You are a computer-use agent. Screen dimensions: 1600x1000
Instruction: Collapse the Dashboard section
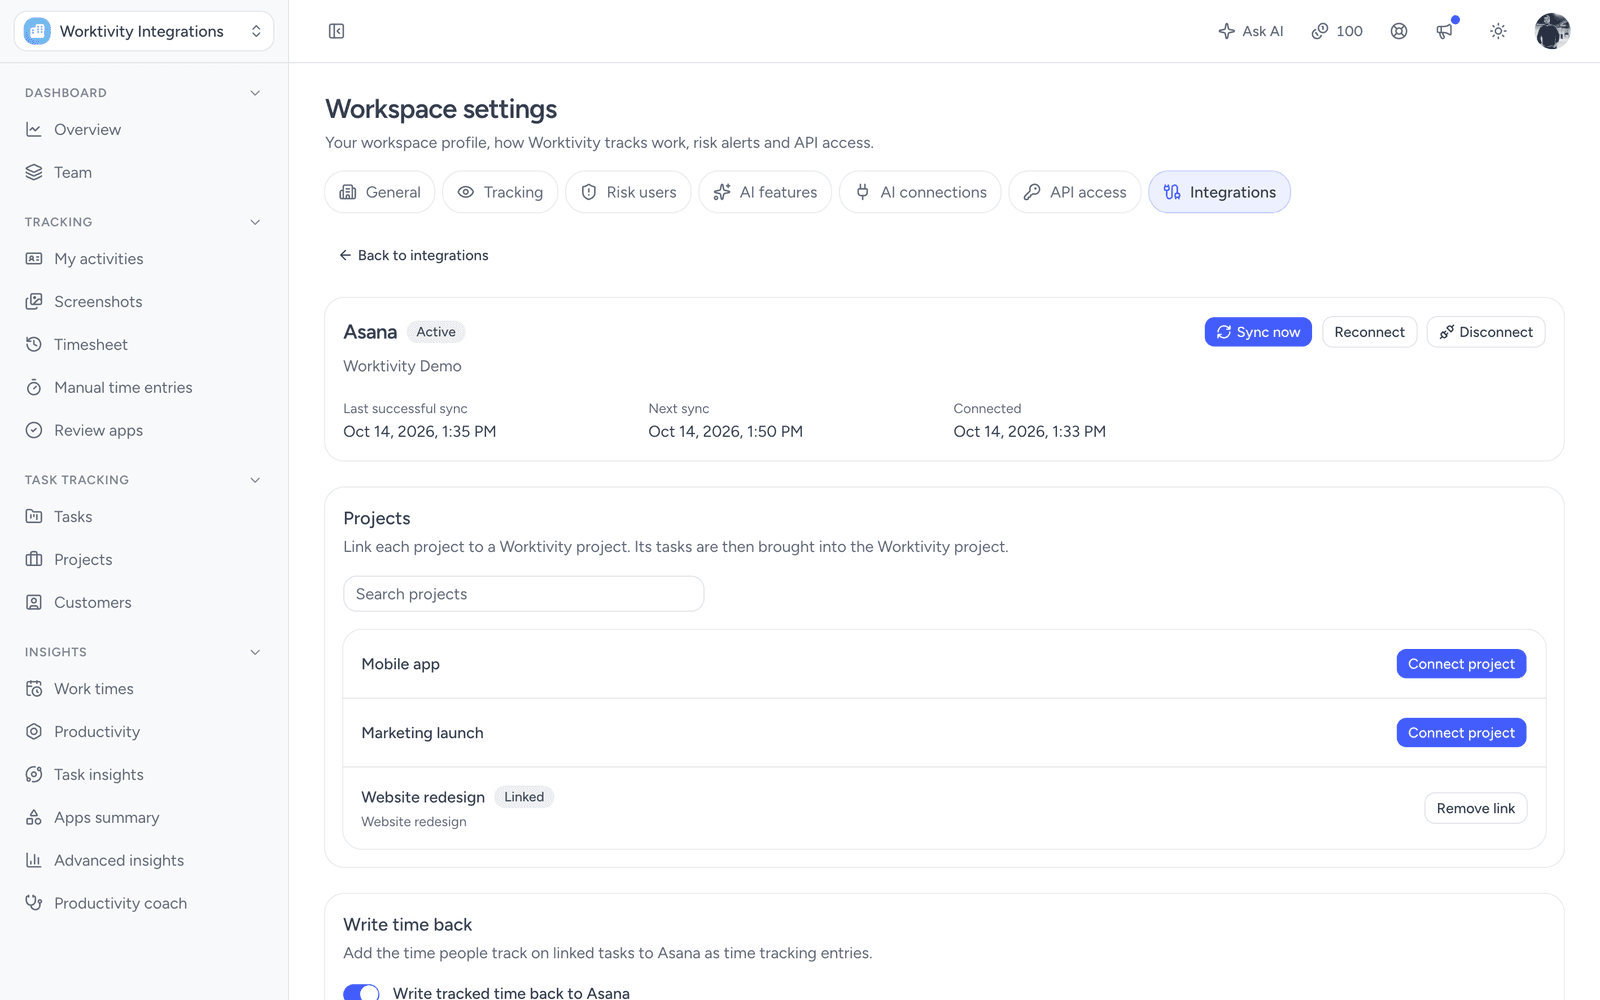point(255,93)
